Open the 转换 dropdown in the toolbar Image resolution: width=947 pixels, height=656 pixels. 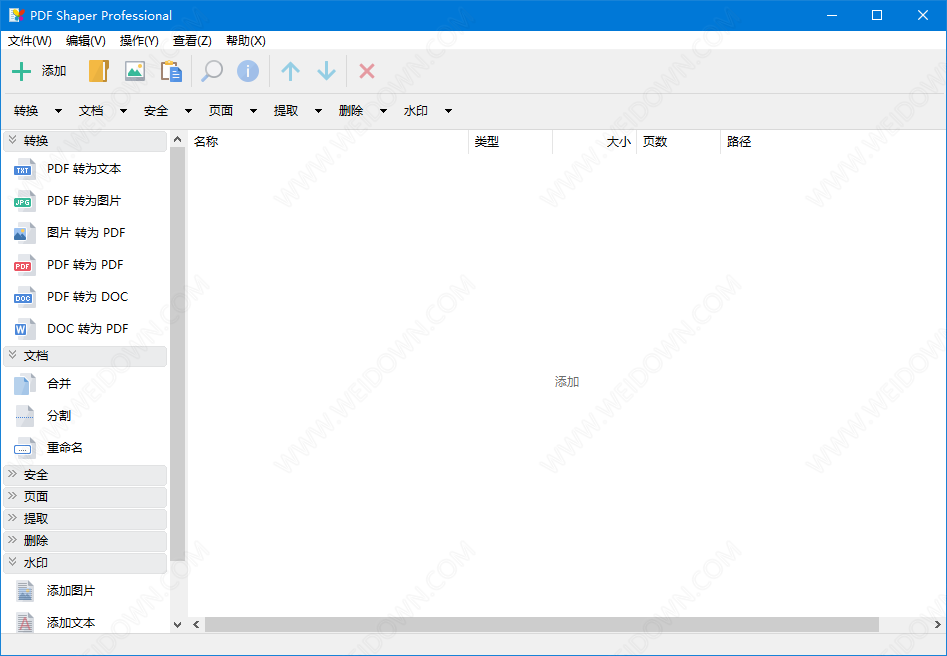click(x=38, y=111)
